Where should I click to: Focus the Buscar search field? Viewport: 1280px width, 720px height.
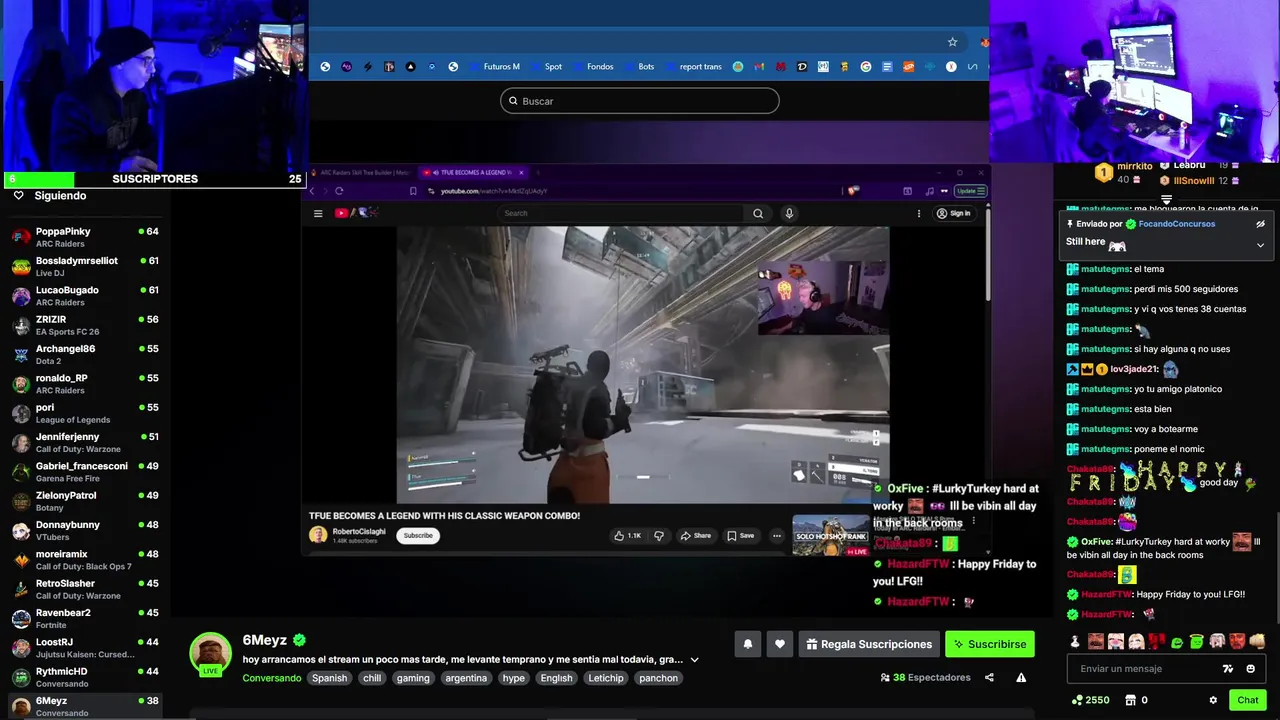pos(640,101)
